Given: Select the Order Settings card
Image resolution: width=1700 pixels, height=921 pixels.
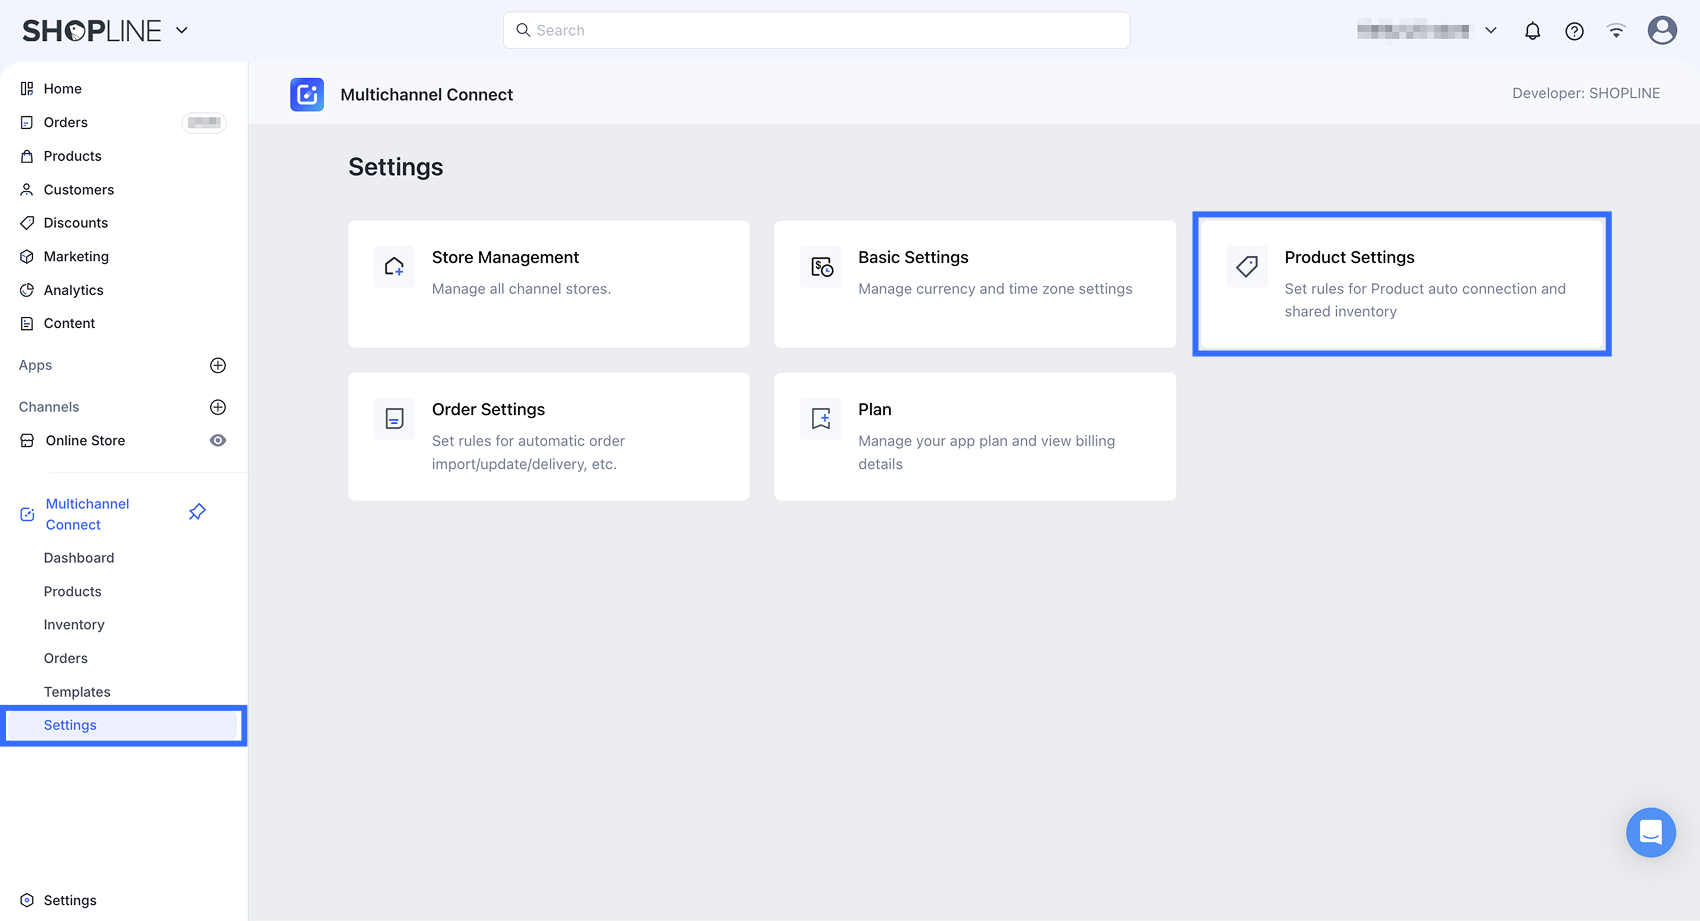Looking at the screenshot, I should 548,436.
